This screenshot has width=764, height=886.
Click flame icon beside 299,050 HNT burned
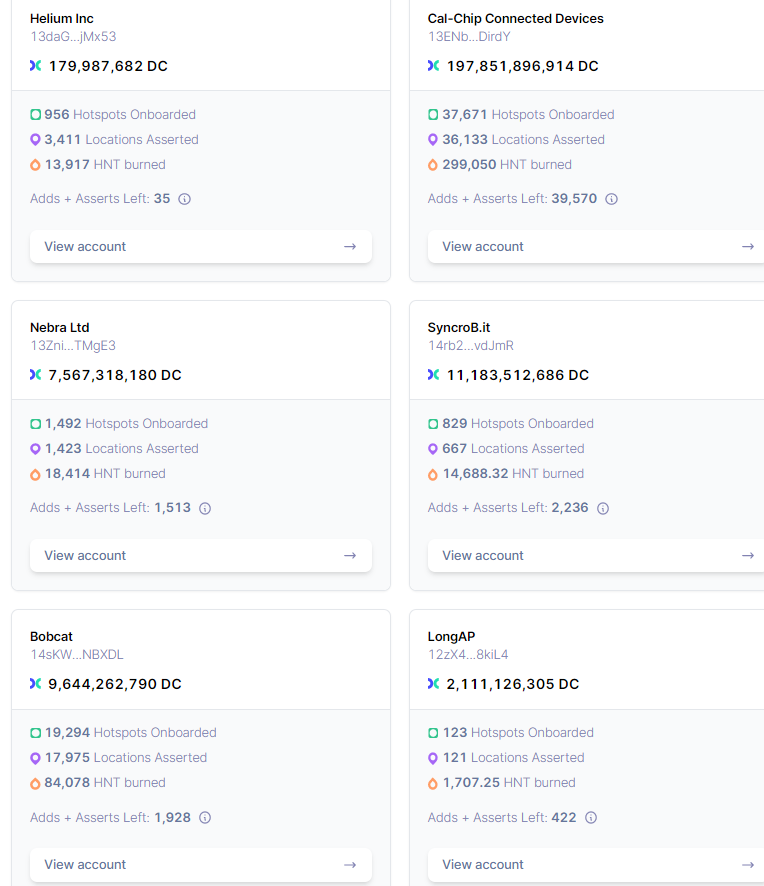433,164
